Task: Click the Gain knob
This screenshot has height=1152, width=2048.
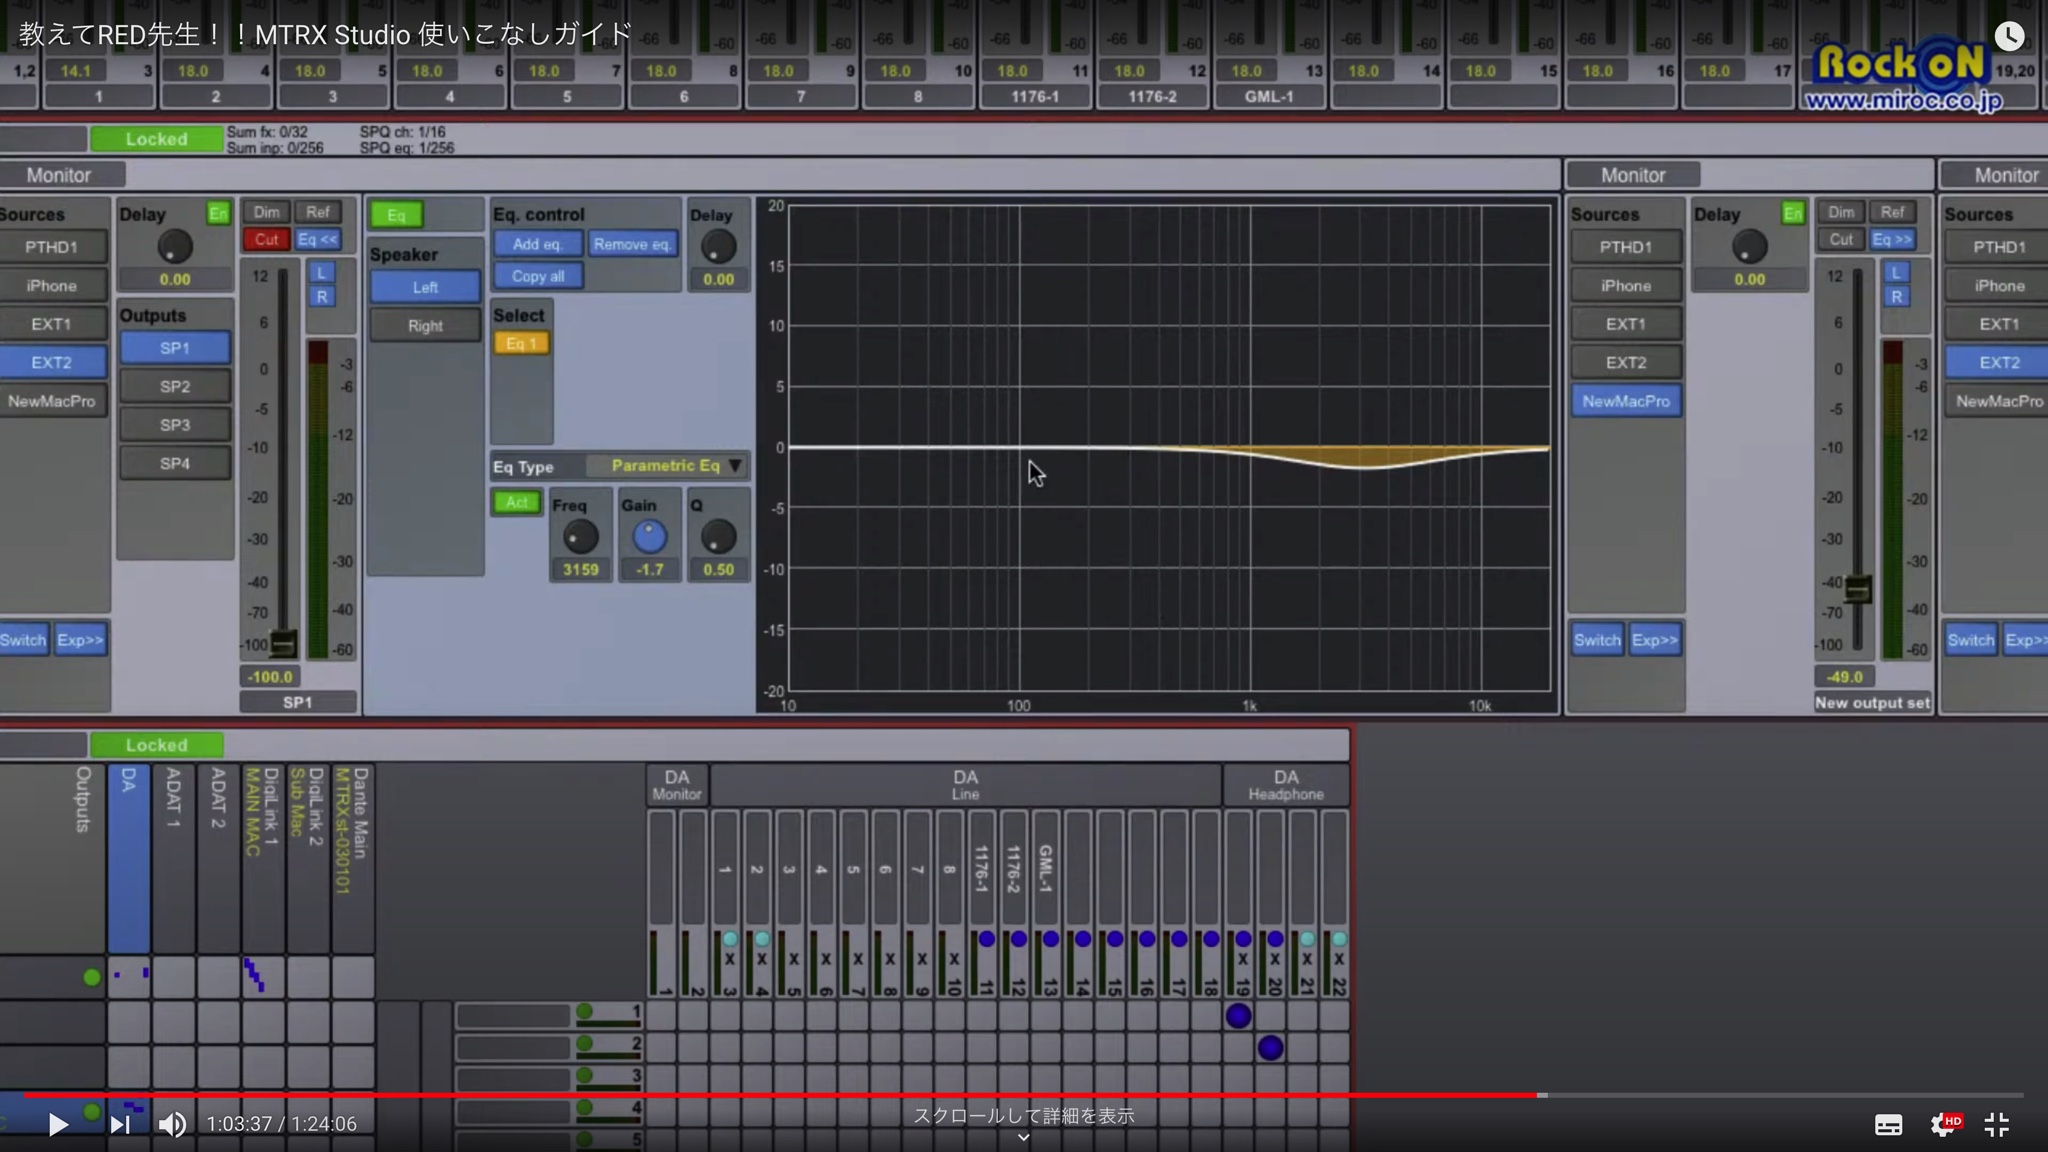Action: [649, 537]
